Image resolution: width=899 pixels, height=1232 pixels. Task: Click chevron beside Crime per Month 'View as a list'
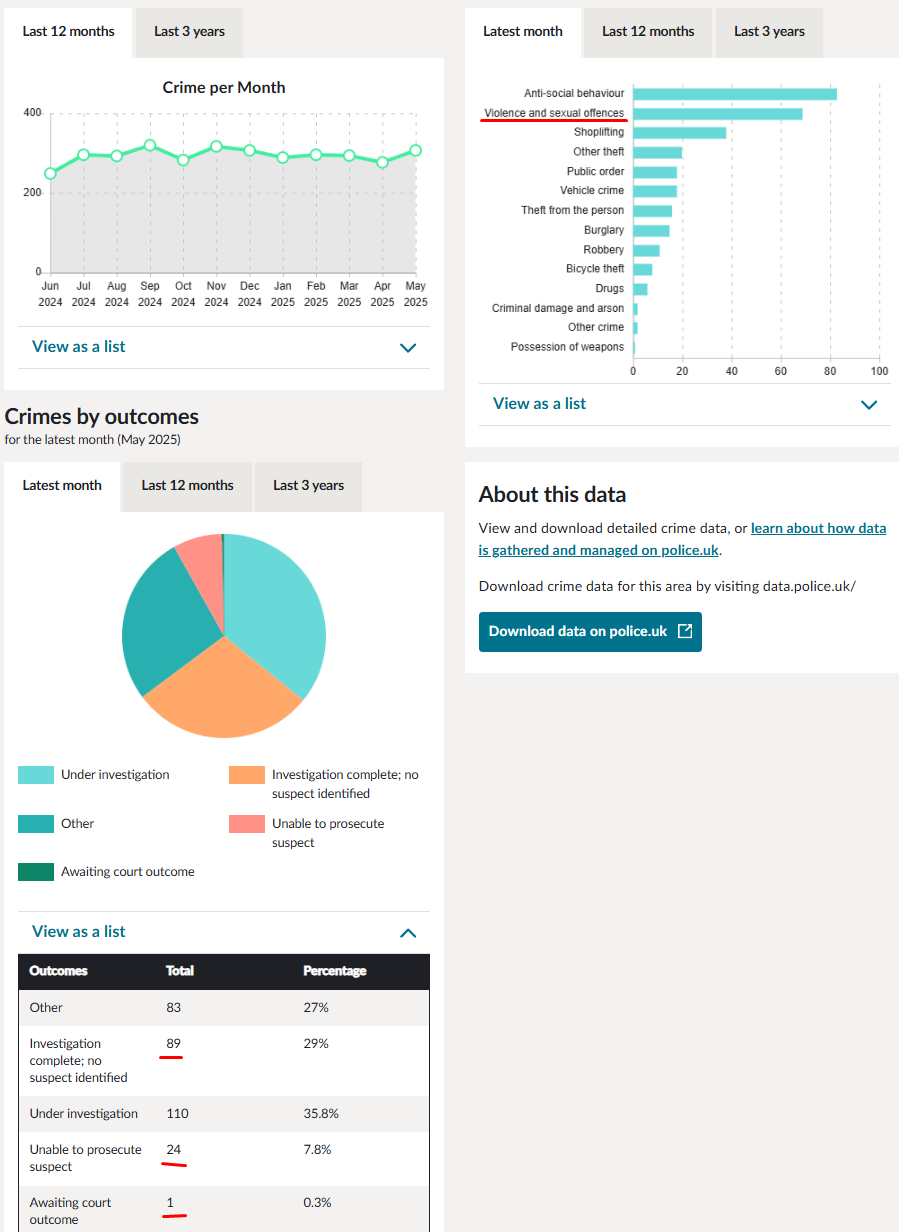pos(408,348)
